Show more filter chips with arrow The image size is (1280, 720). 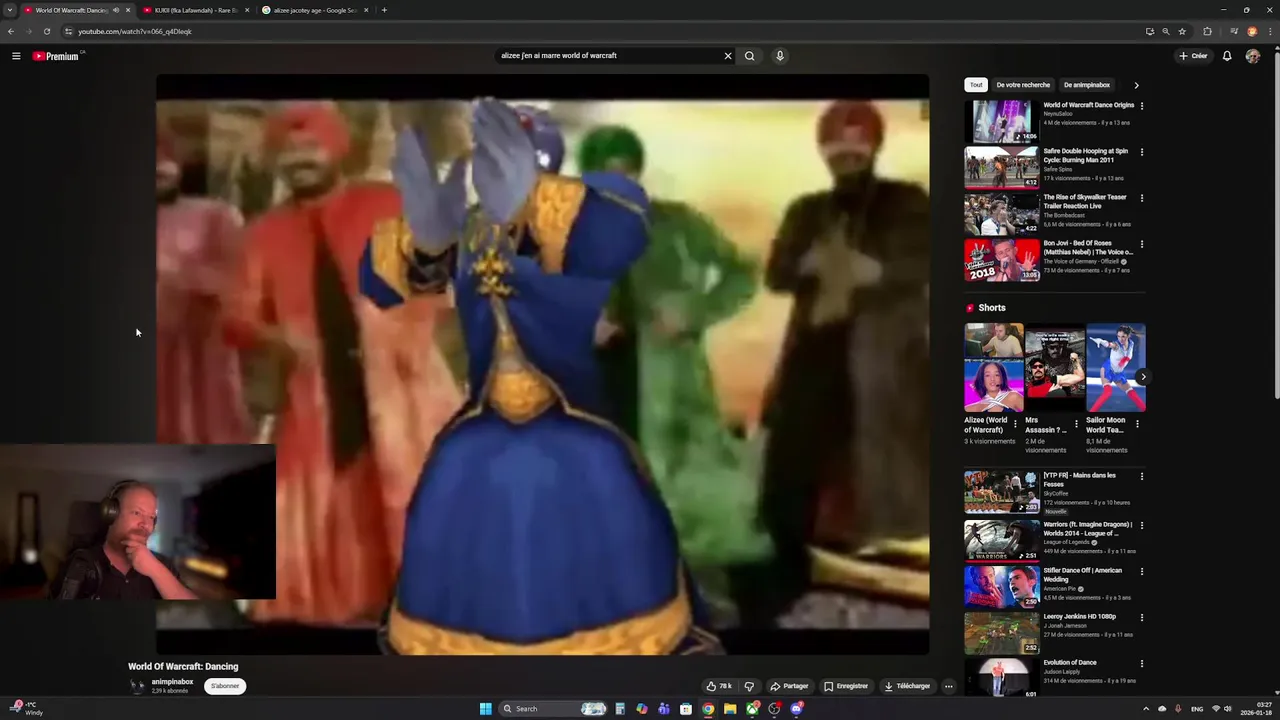(x=1136, y=85)
